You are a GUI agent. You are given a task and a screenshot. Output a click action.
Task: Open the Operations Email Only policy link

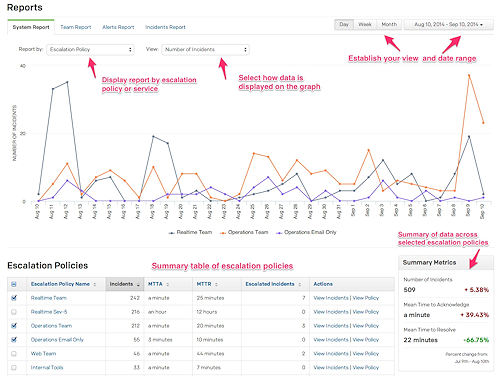[x=57, y=340]
